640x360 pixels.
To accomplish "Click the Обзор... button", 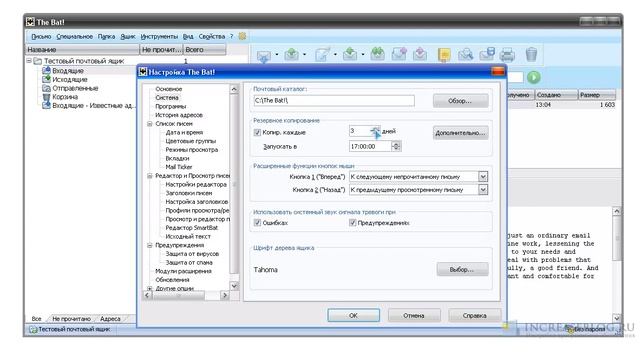I will click(460, 100).
